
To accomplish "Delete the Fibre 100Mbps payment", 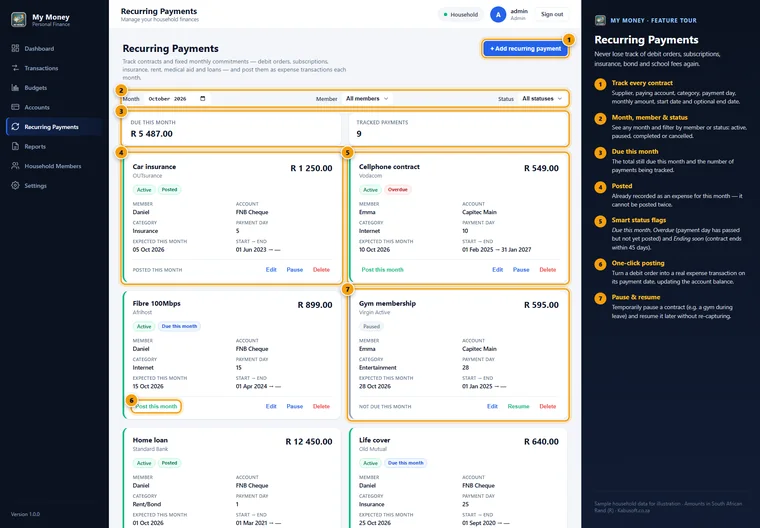I will (x=321, y=406).
